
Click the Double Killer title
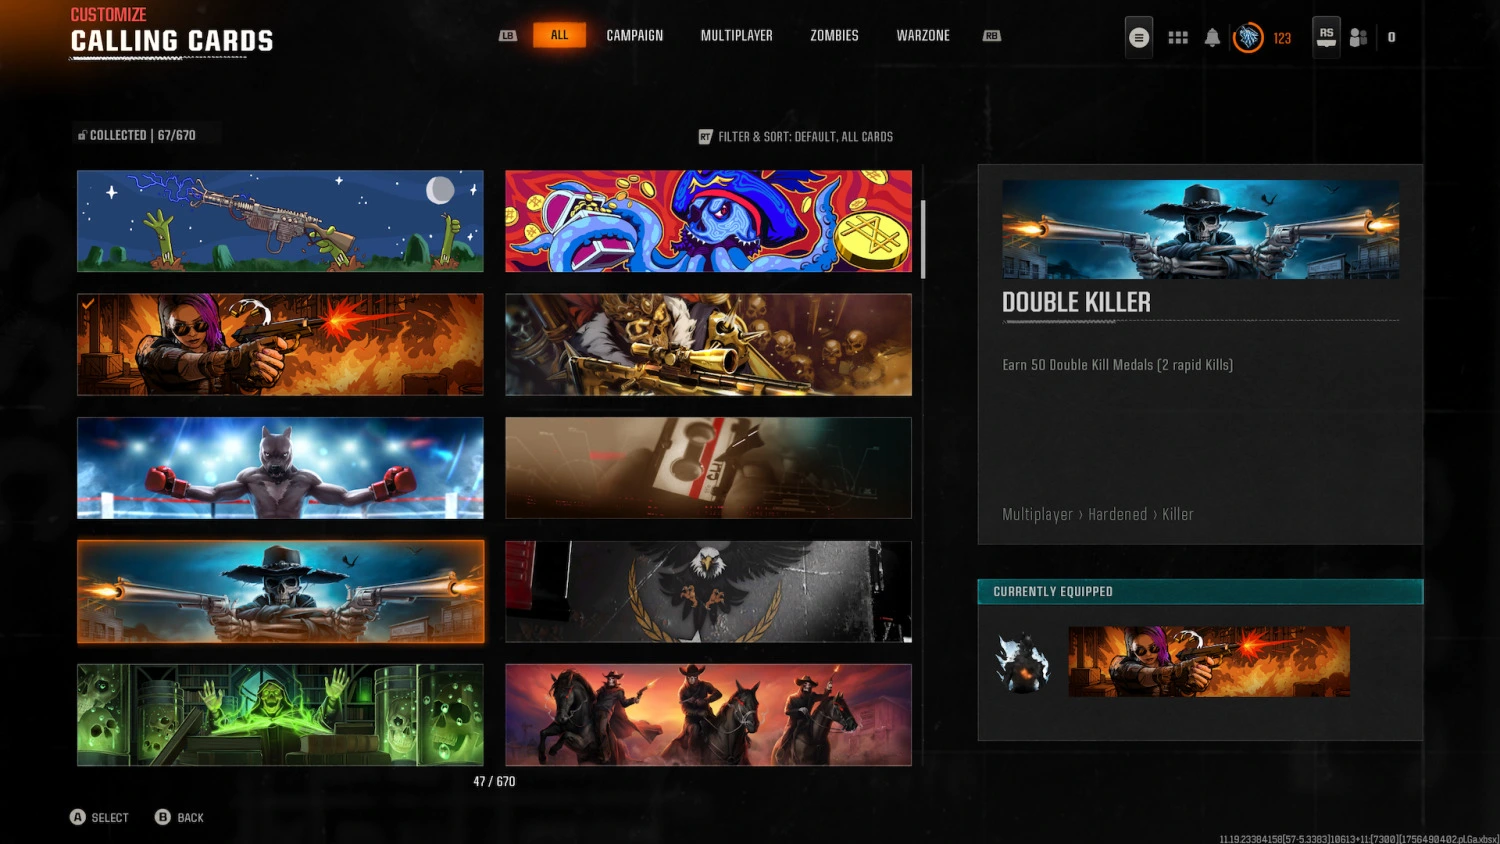pos(1076,302)
